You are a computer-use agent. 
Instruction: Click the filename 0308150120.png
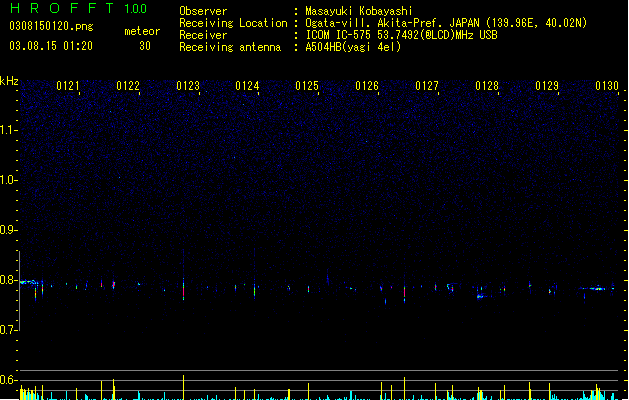[51, 26]
